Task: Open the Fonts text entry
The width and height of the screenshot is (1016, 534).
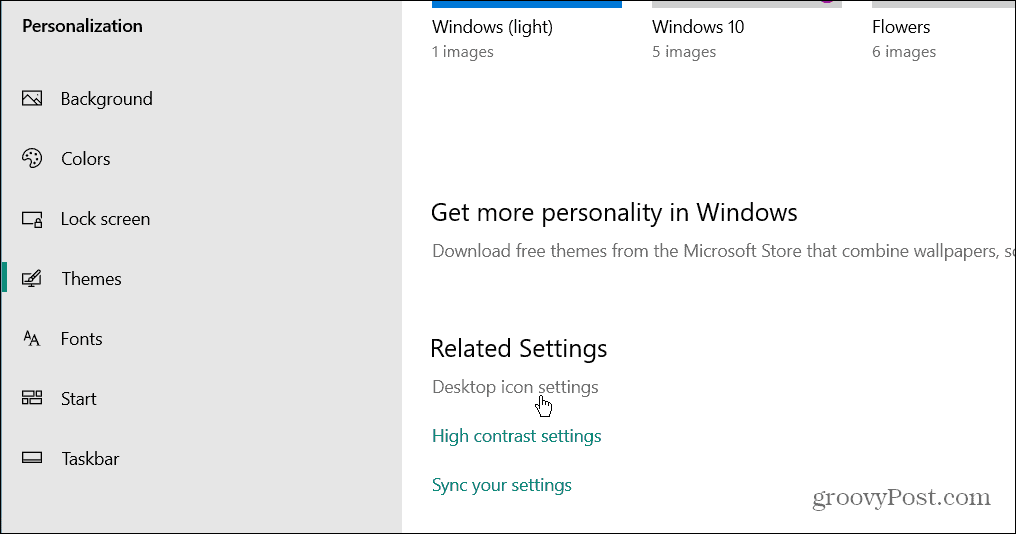Action: [81, 339]
